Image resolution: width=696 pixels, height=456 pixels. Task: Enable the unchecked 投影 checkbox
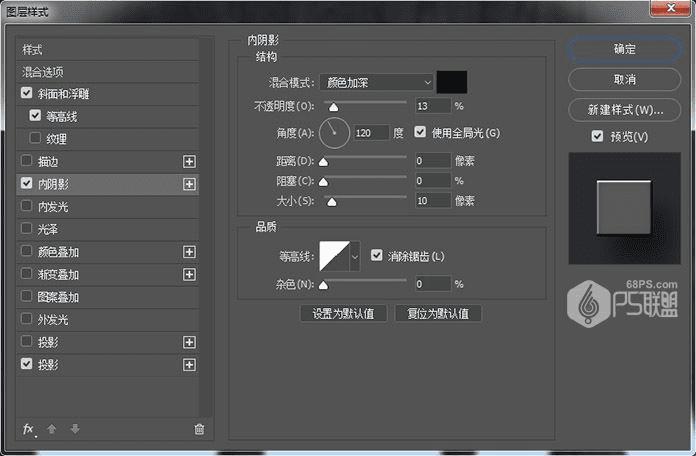point(27,341)
